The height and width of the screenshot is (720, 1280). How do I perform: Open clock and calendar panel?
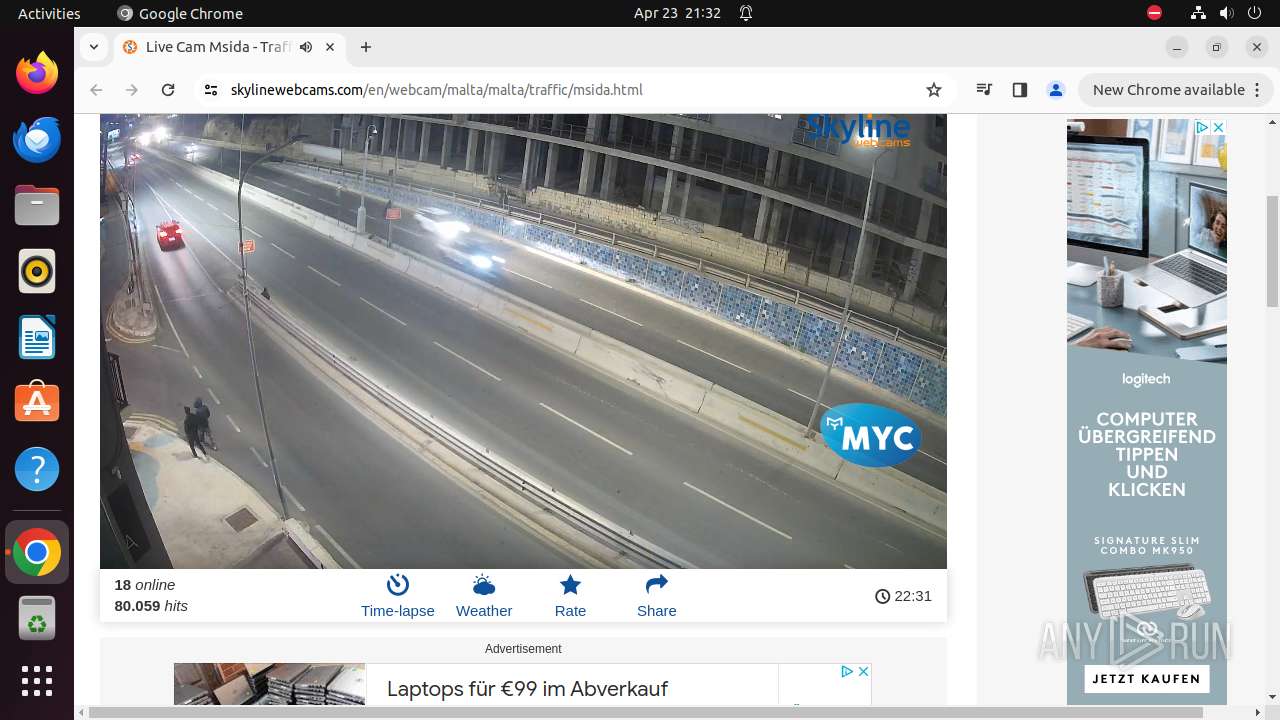pos(677,13)
